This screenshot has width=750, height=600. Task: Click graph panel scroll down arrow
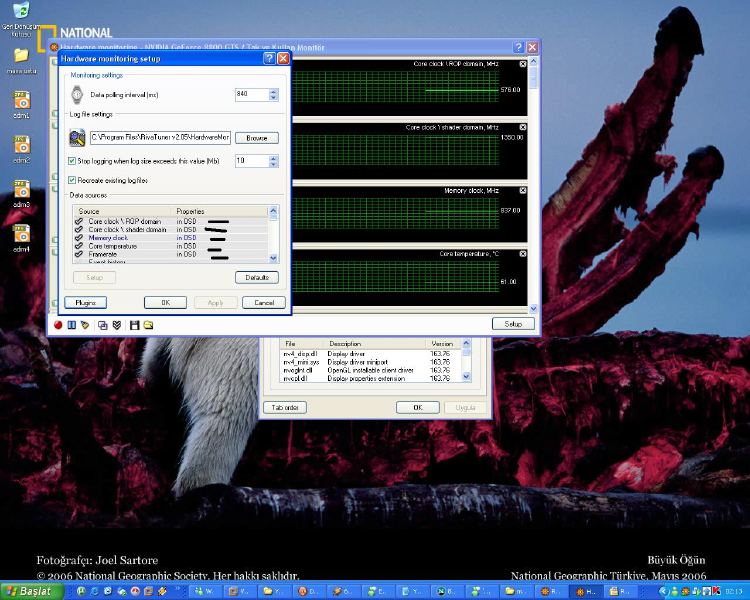pos(533,309)
